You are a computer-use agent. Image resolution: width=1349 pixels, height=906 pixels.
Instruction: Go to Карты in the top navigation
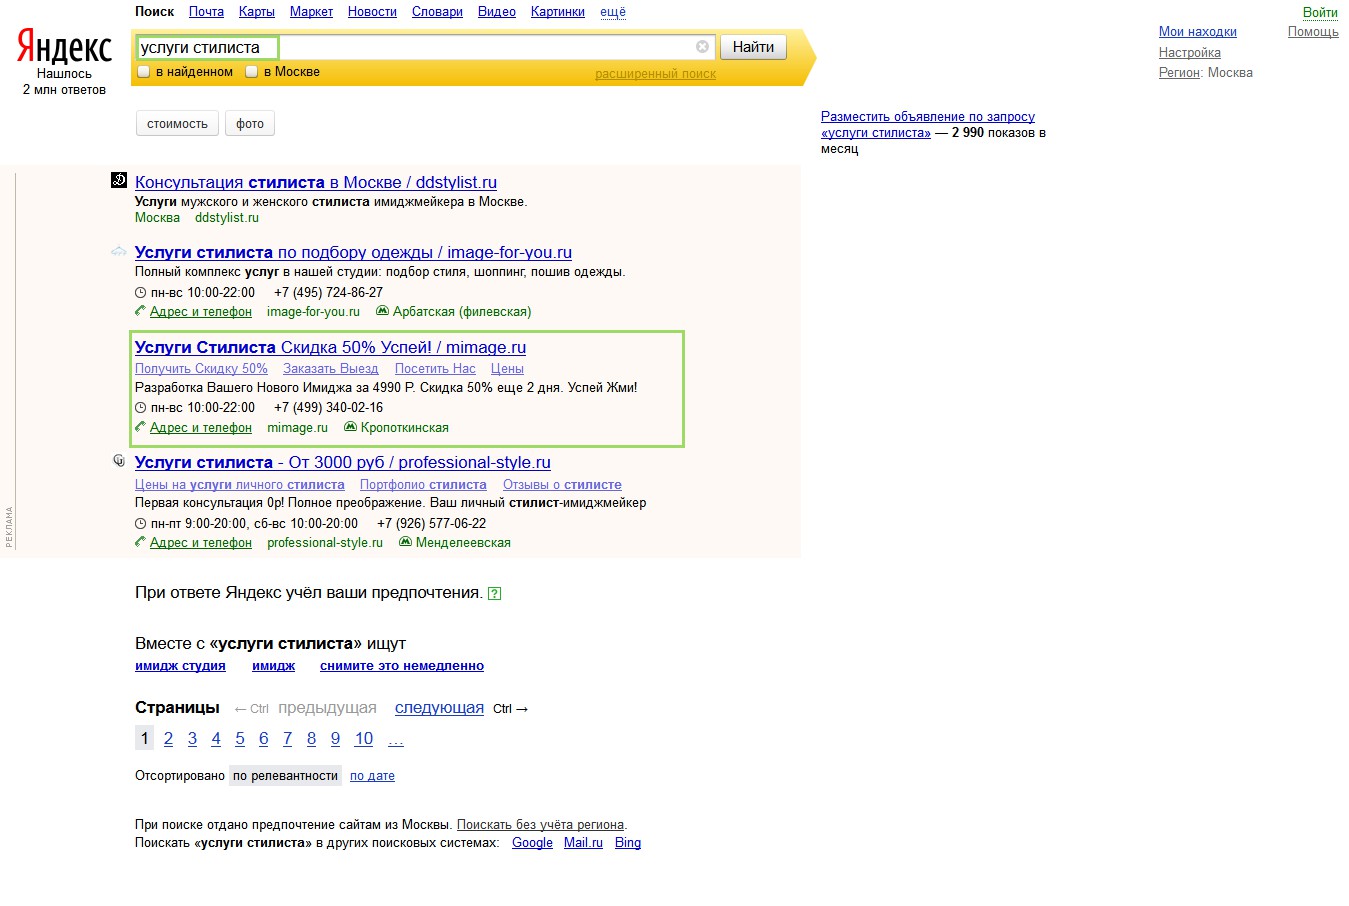[x=257, y=12]
